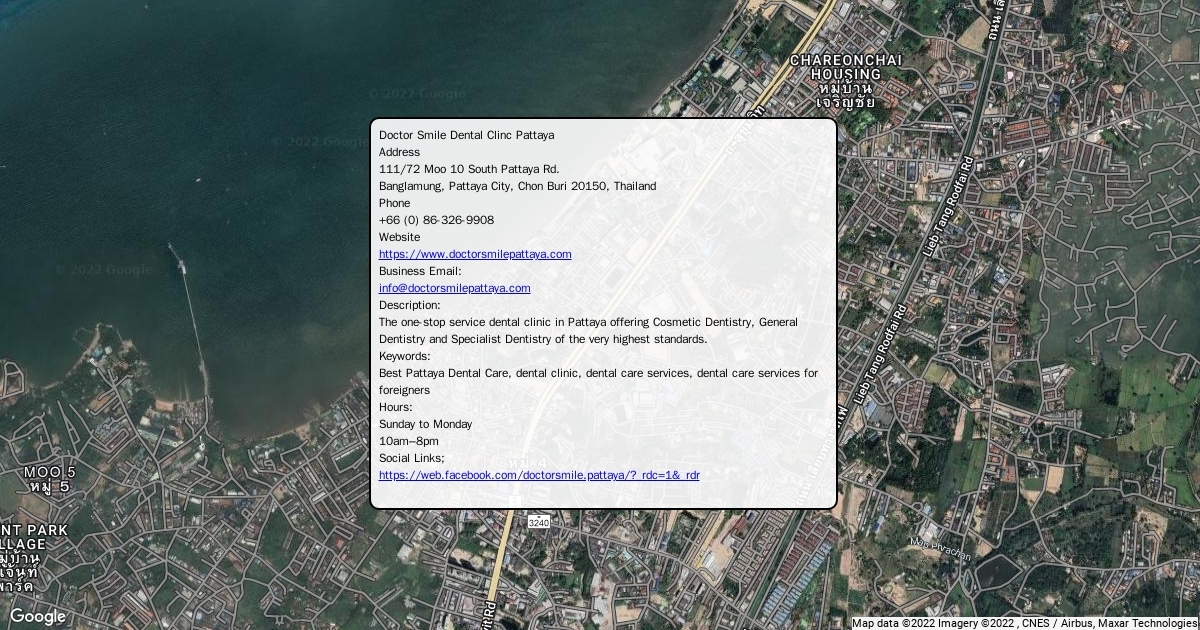Click the 10am–8pm hours text
The image size is (1200, 630).
pyautogui.click(x=408, y=441)
